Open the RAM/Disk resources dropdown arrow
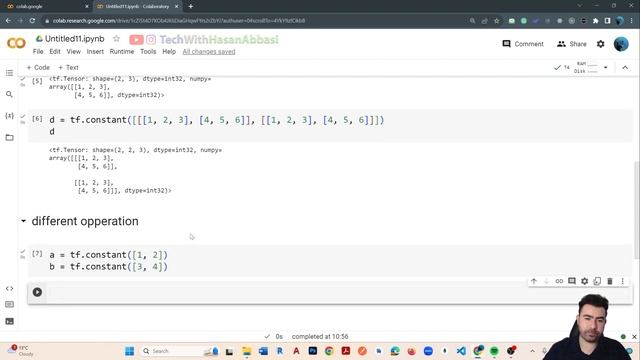Viewport: 640px width, 360px height. (x=606, y=67)
